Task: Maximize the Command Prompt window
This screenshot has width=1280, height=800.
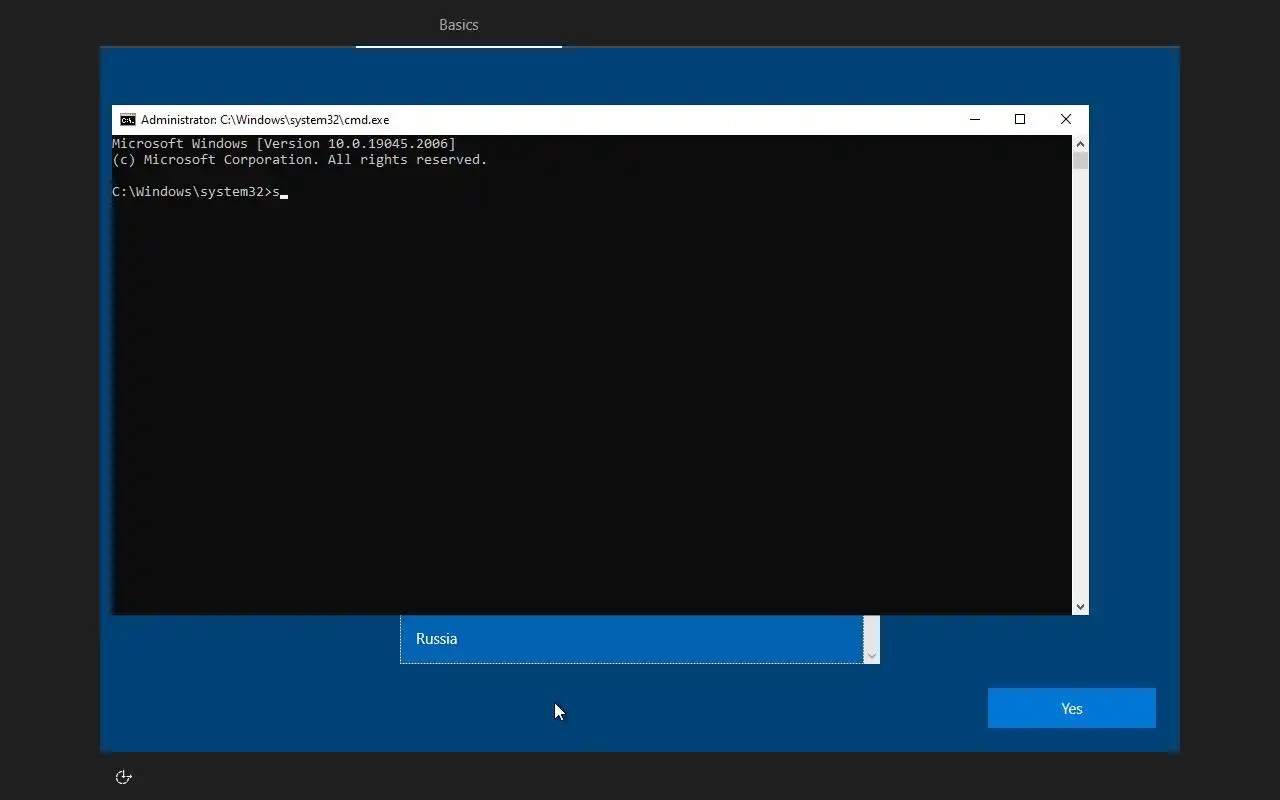Action: pos(1020,120)
